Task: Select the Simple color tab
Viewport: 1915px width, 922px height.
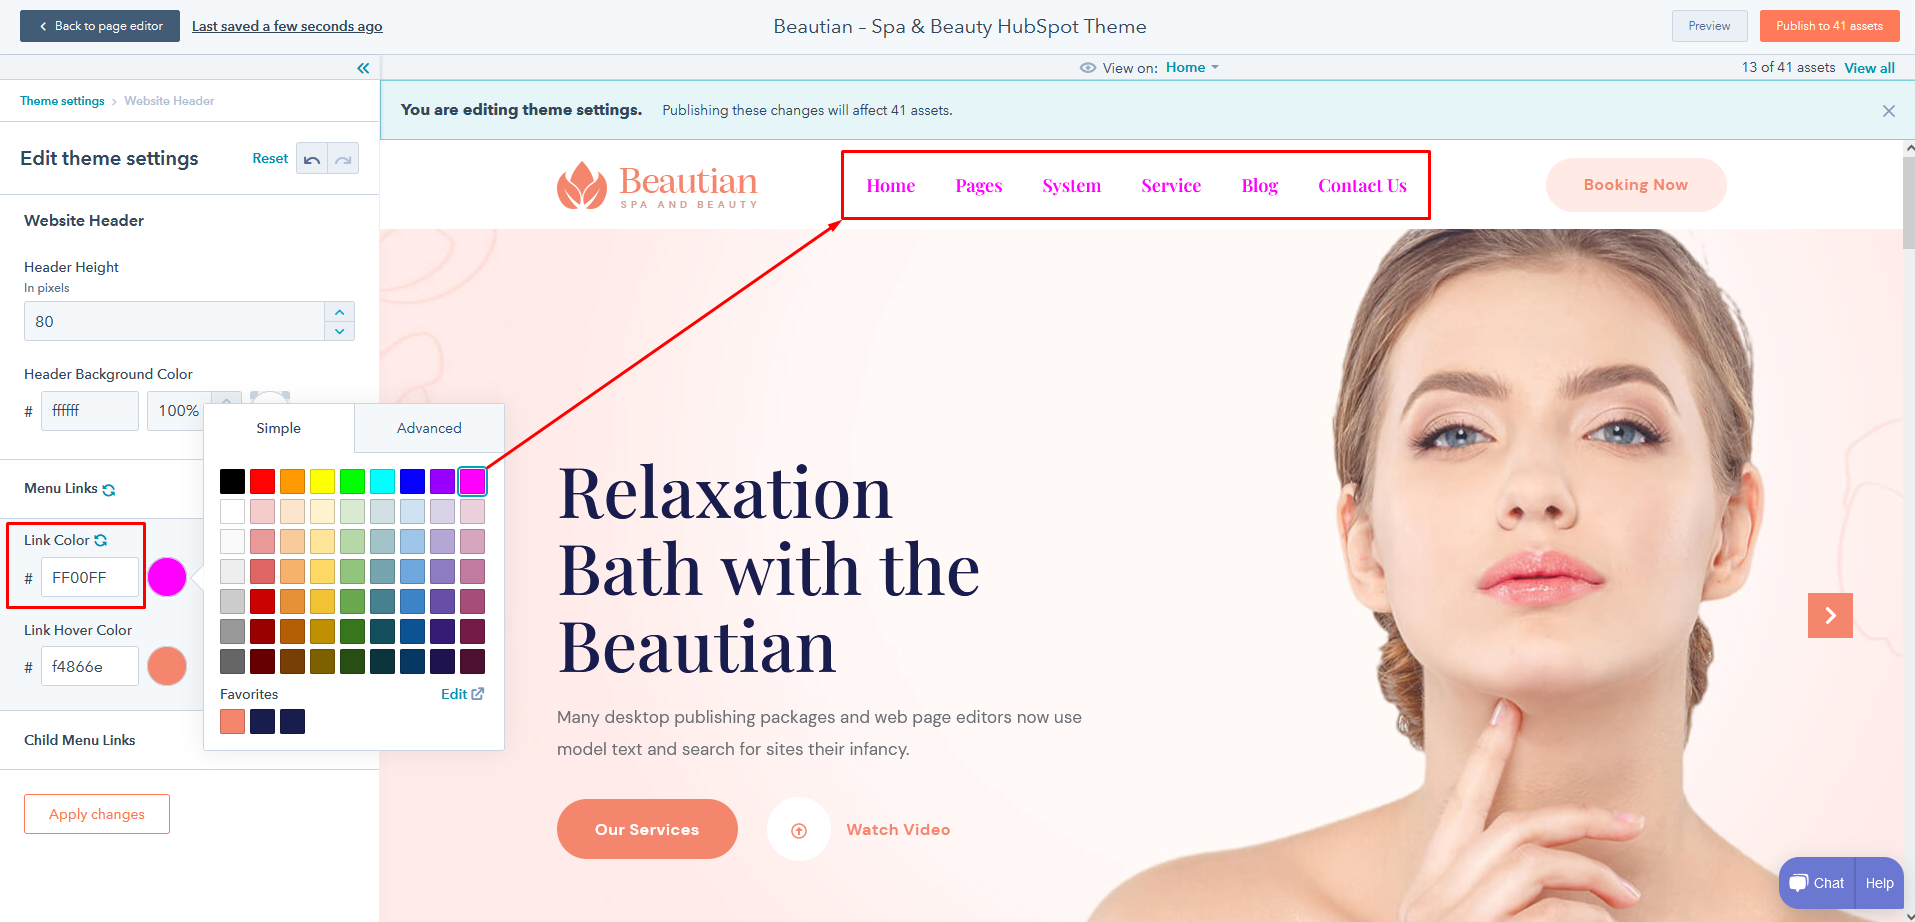Action: tap(279, 428)
